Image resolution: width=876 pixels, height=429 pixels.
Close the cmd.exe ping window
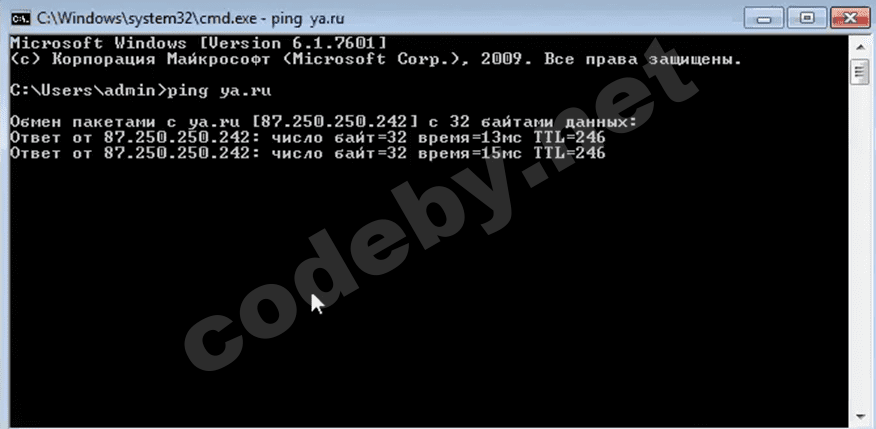[852, 19]
